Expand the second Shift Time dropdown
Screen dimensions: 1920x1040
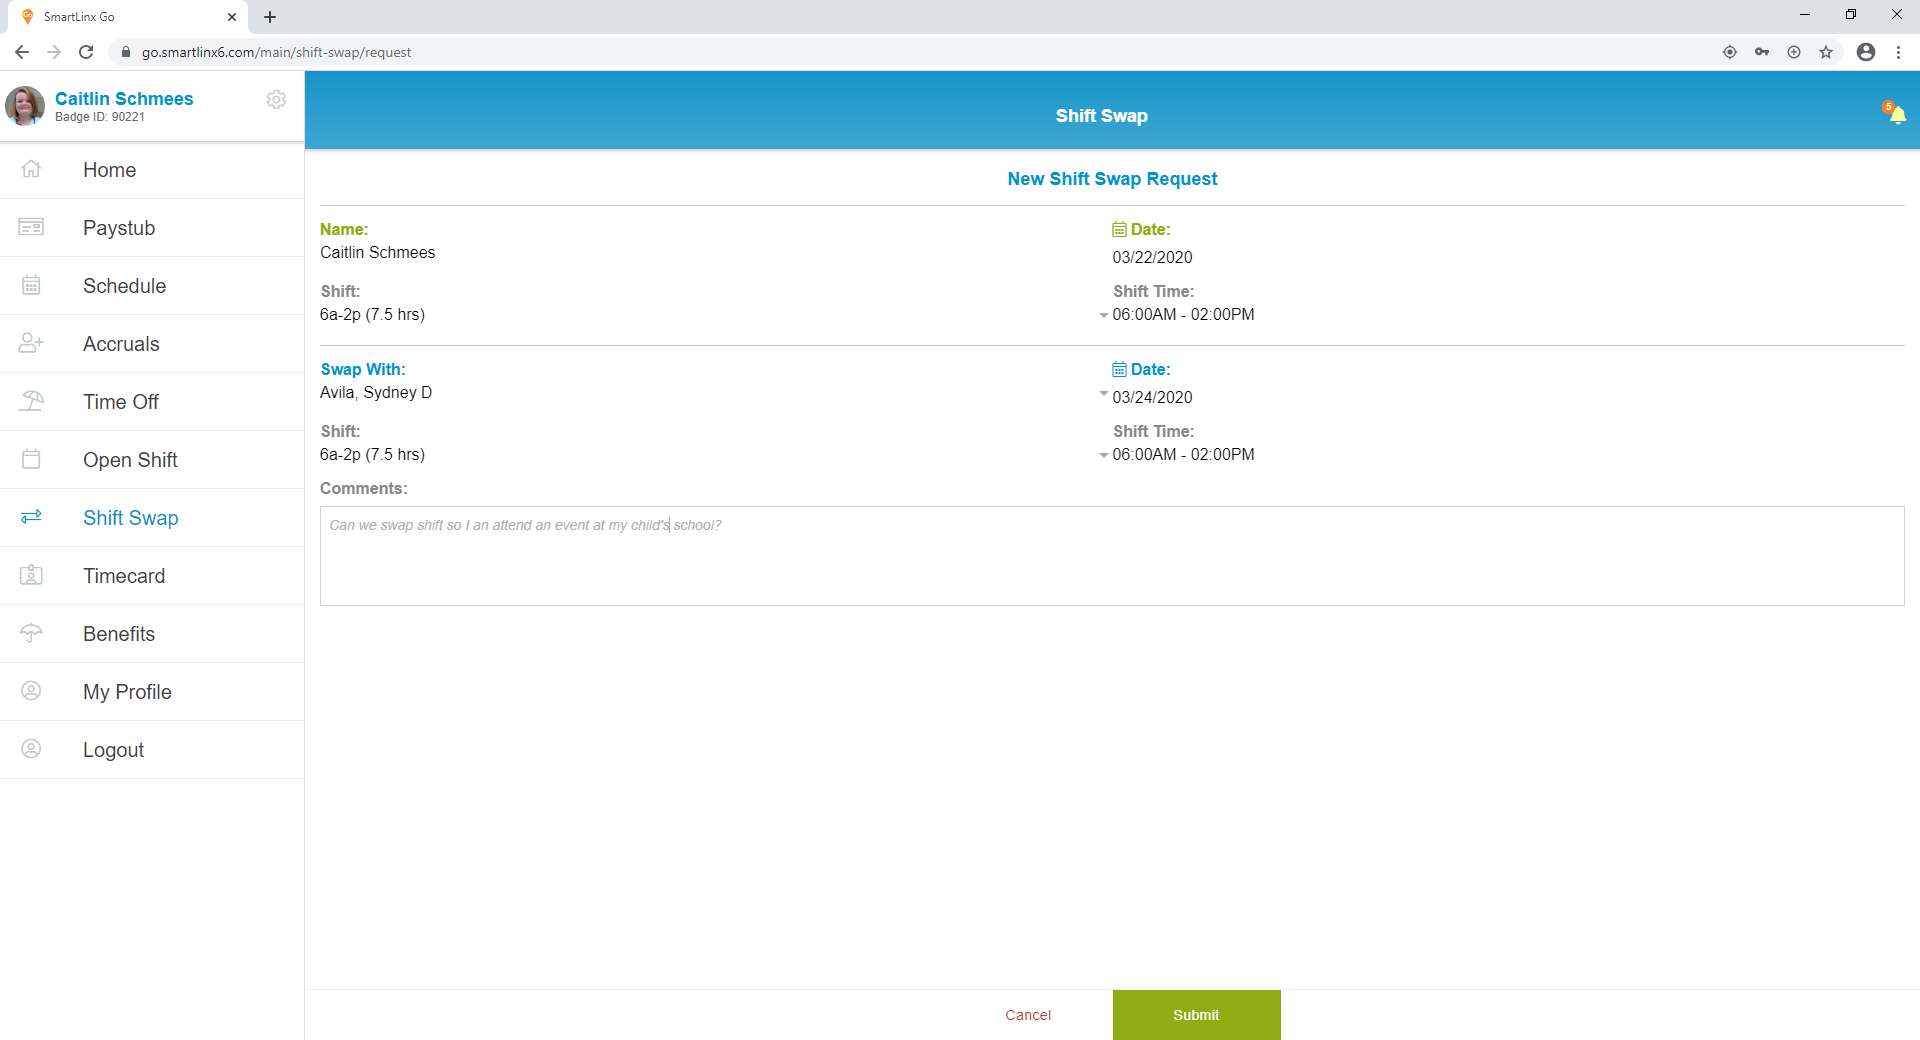click(1103, 454)
